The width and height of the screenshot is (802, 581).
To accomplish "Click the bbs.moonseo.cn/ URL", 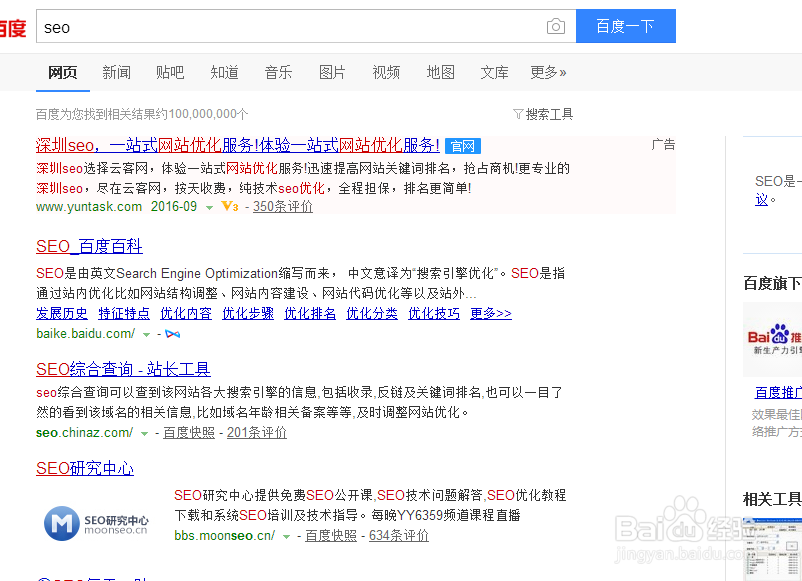I will (225, 535).
